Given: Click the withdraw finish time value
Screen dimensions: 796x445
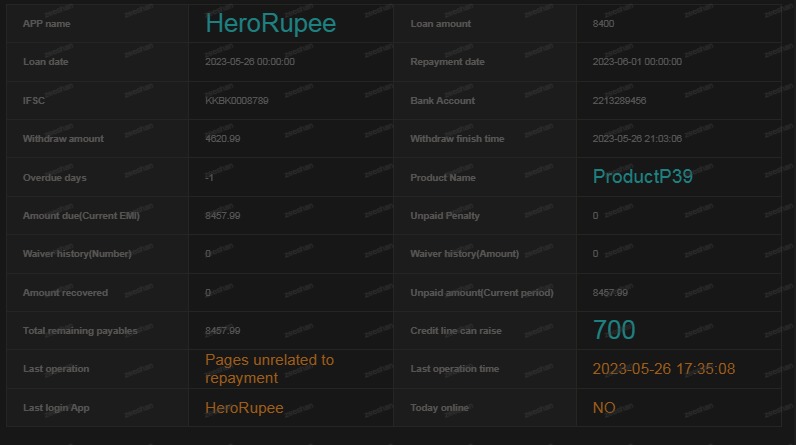Looking at the screenshot, I should click(x=637, y=139).
